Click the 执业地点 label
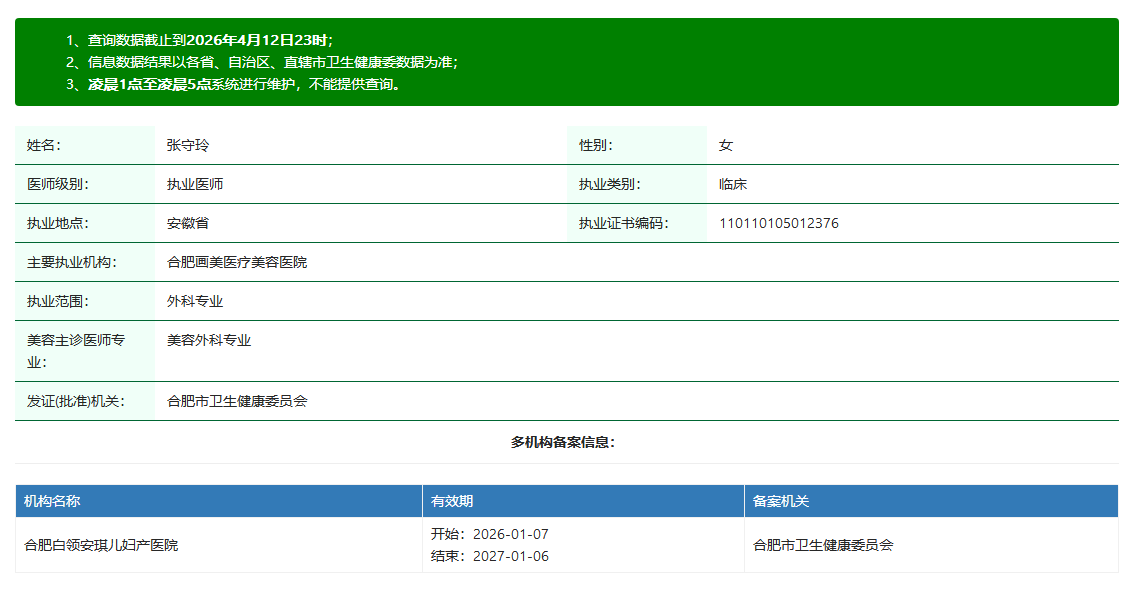 58,223
